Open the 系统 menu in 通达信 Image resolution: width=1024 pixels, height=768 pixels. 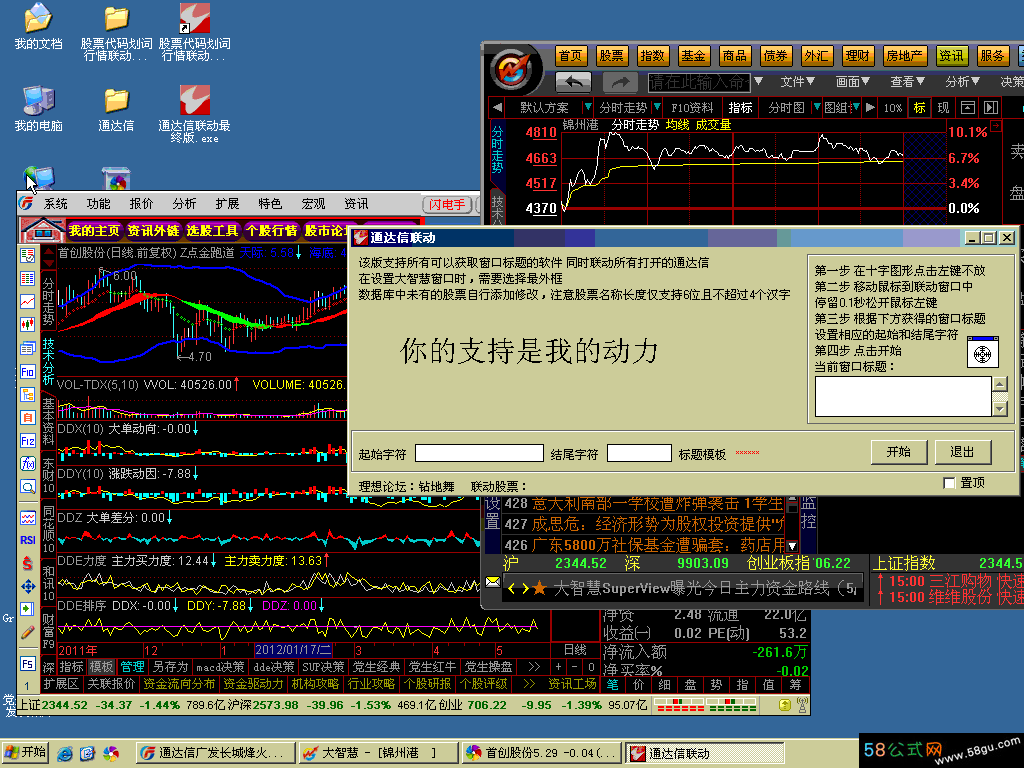(56, 204)
